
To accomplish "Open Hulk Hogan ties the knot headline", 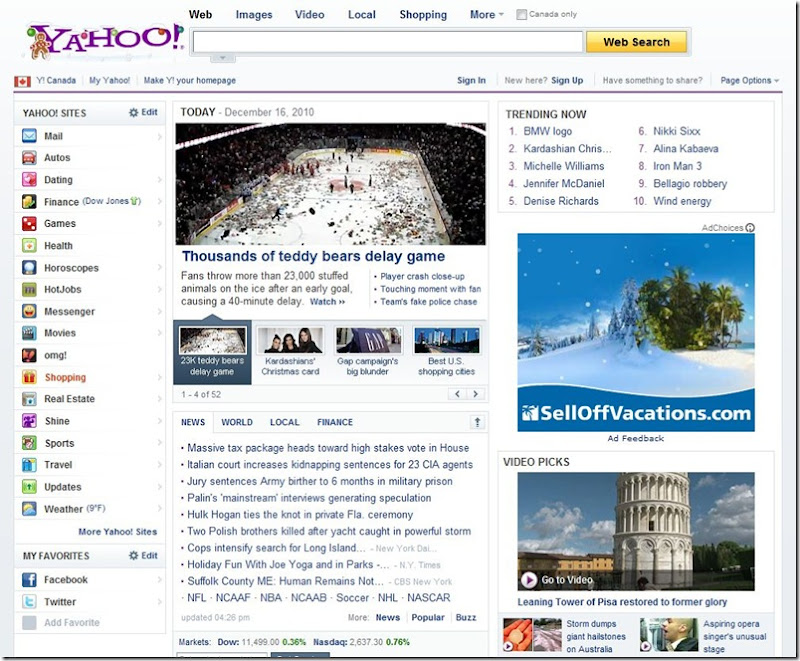I will coord(300,515).
